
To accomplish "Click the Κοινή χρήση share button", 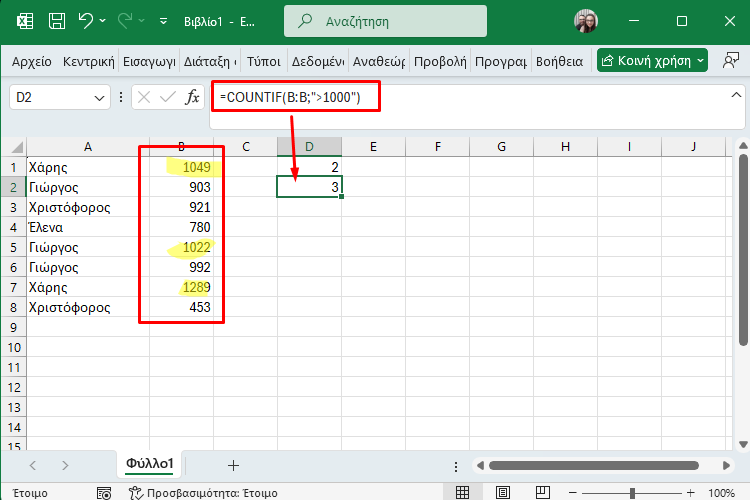I will tap(646, 61).
